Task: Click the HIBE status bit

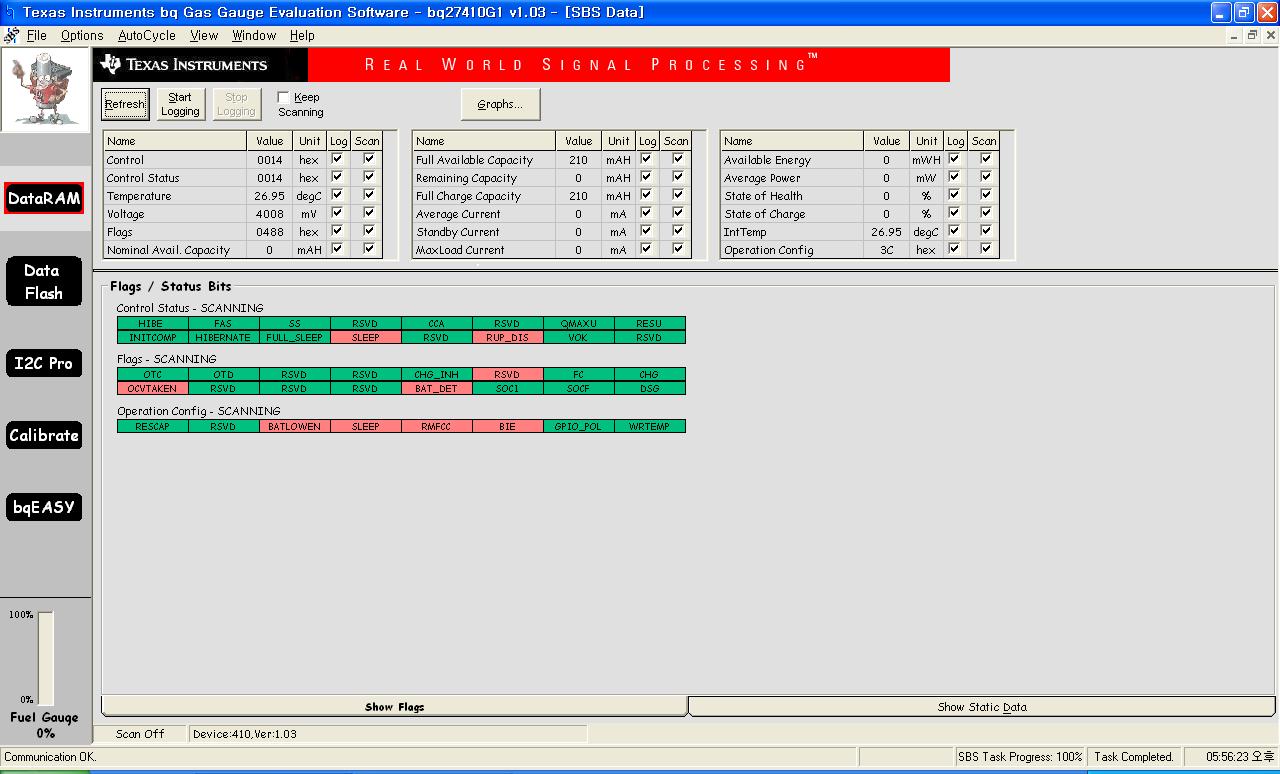Action: pyautogui.click(x=152, y=323)
